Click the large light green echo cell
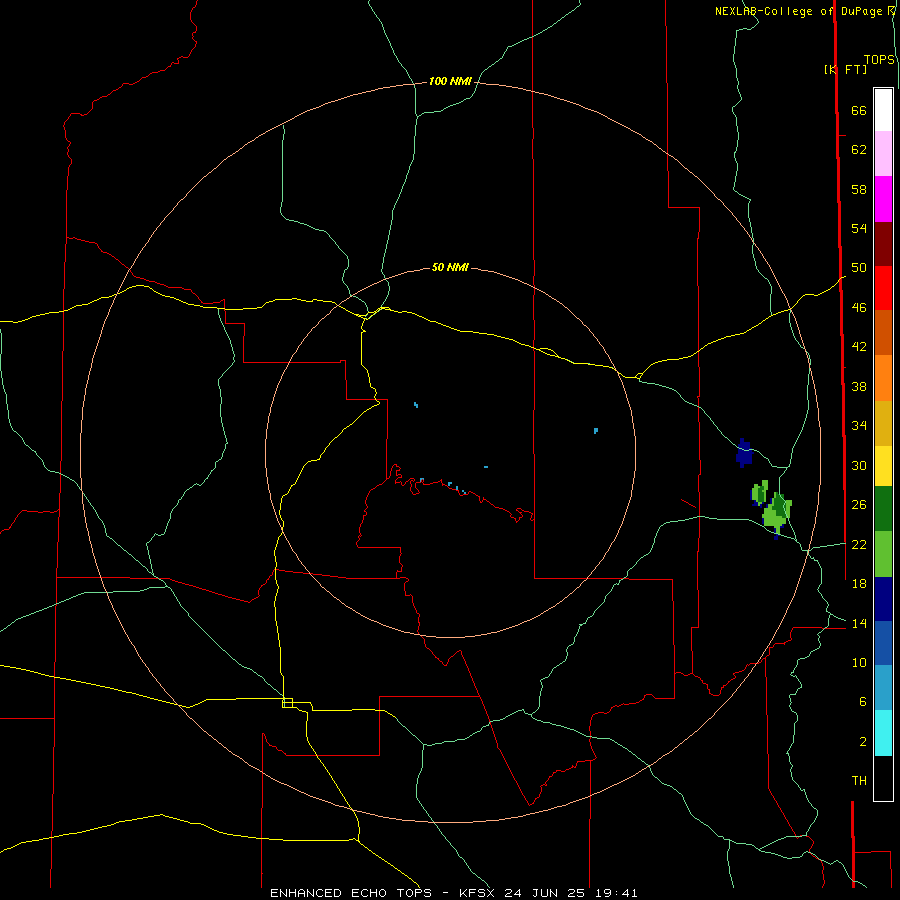Screen dimensions: 900x900 coord(777,511)
